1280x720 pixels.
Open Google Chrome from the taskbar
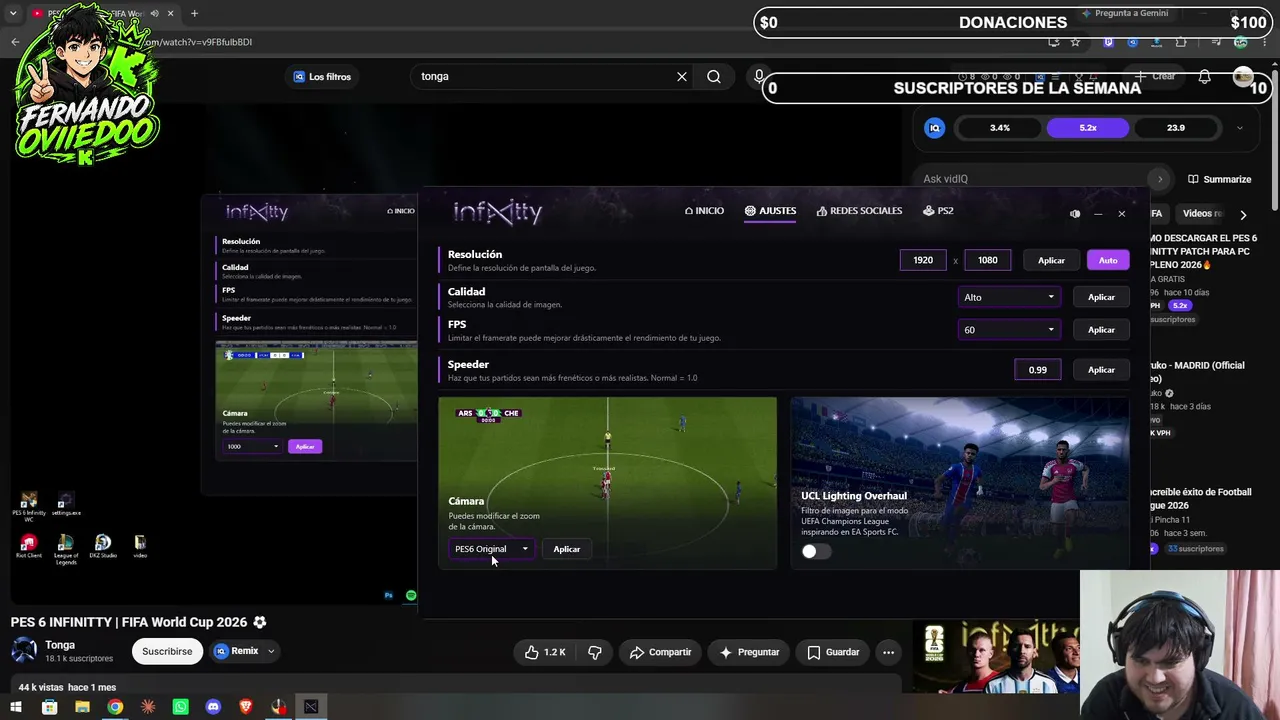pos(115,707)
